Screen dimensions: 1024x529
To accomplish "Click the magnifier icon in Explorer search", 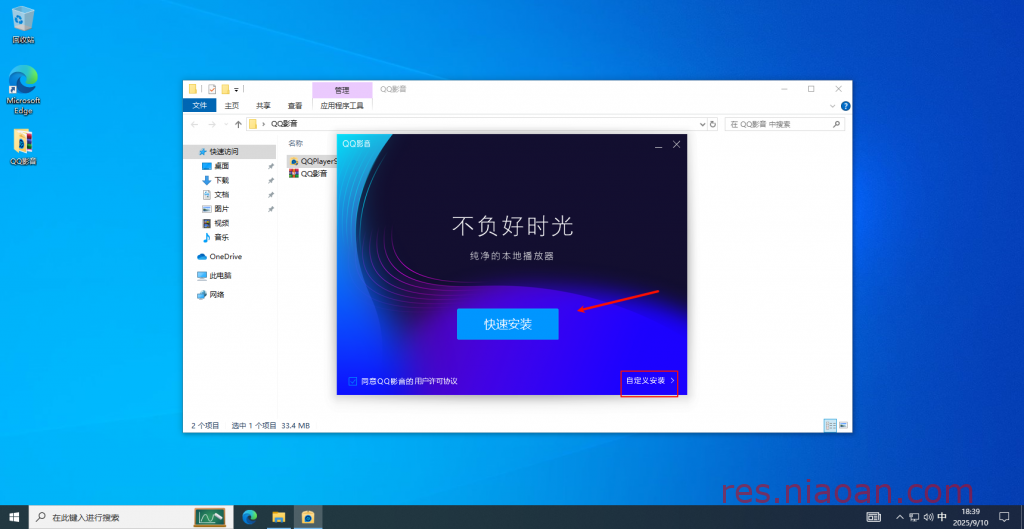I will coord(836,124).
